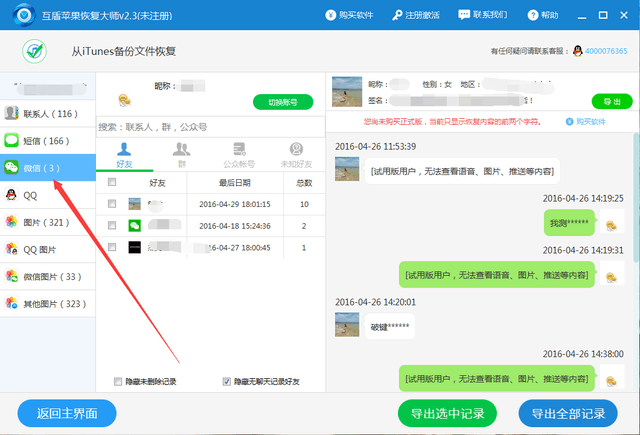Viewport: 640px width, 435px height.
Task: Click the account avatar beside 昵称
Action: tap(124, 100)
